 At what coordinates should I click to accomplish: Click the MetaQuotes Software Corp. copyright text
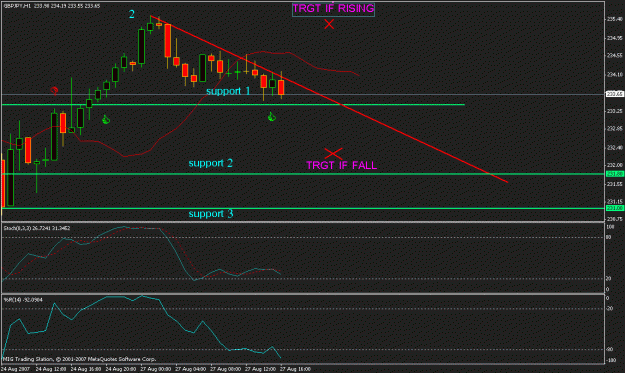pyautogui.click(x=80, y=359)
